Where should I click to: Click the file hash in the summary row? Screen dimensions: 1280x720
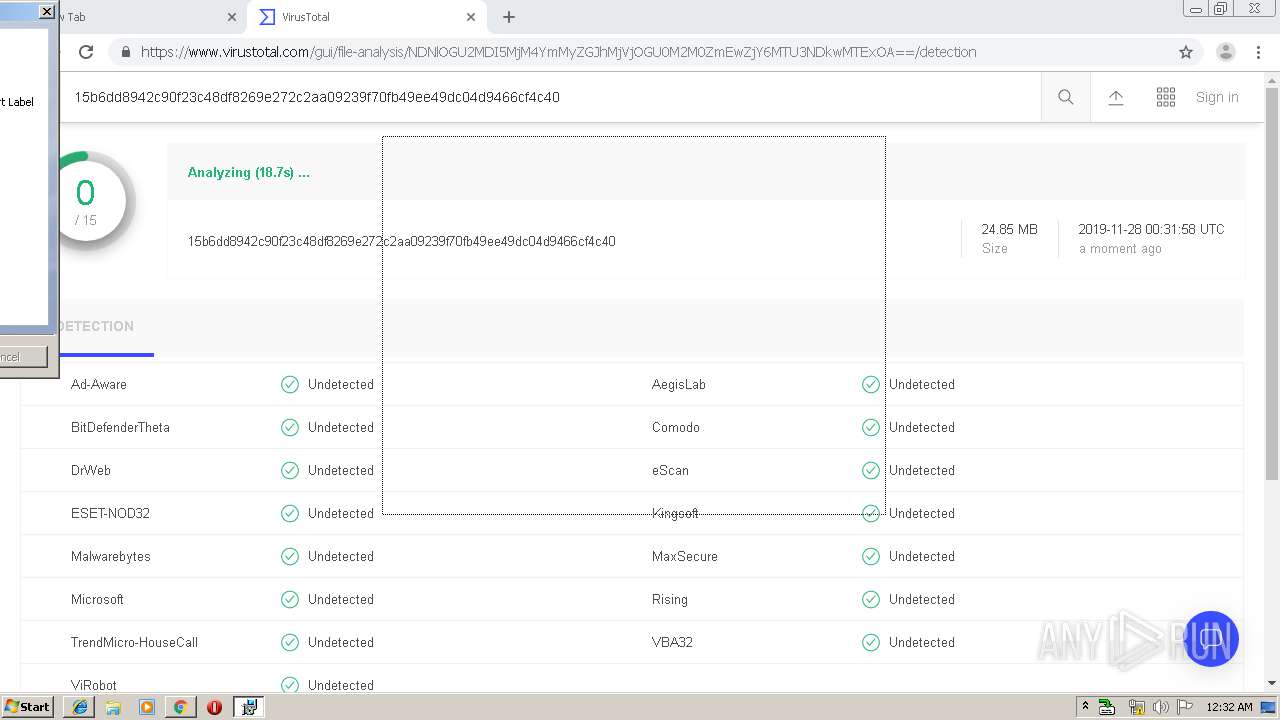pos(401,241)
